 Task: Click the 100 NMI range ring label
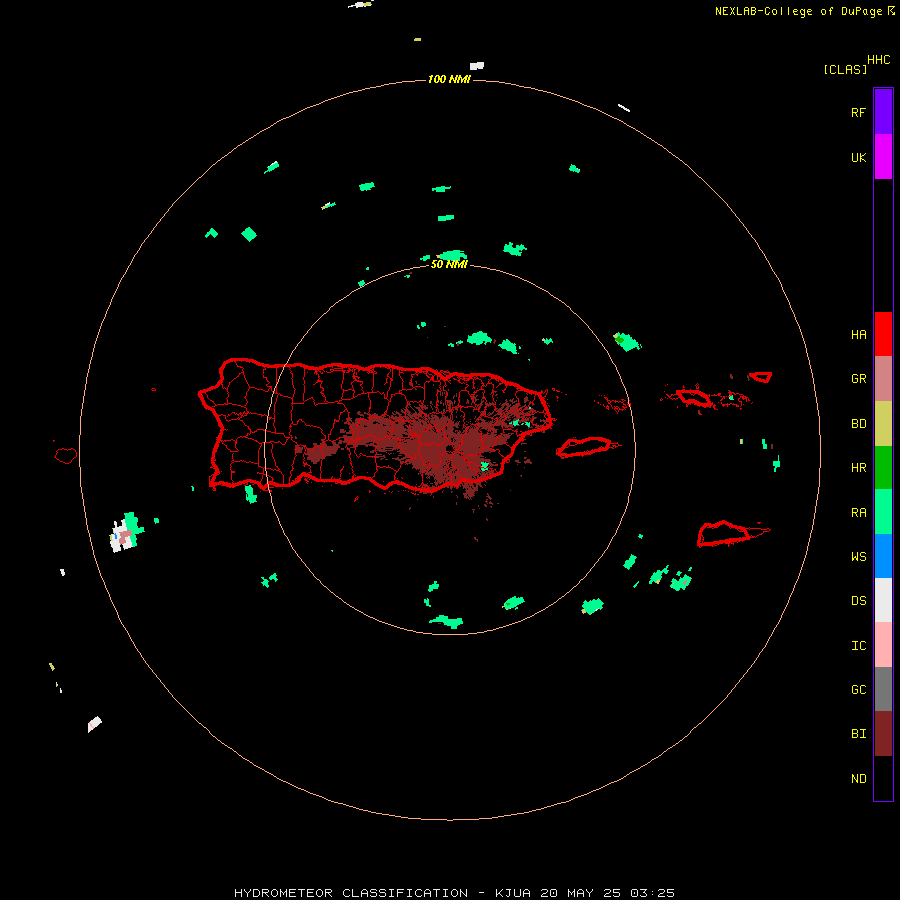(x=449, y=79)
